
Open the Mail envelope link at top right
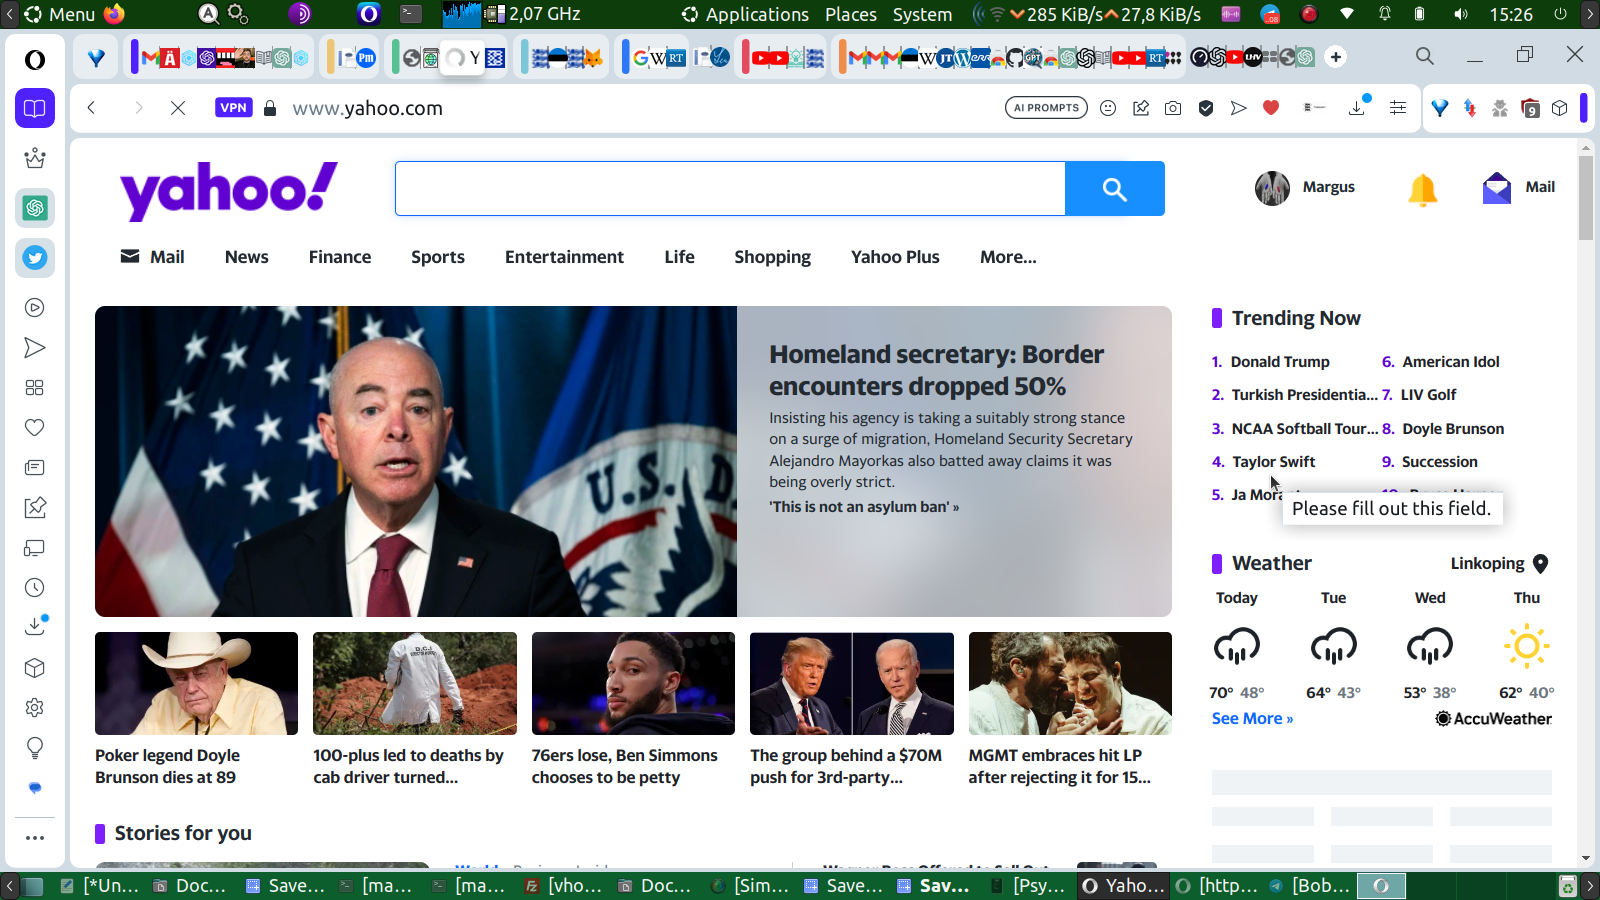(x=1519, y=188)
